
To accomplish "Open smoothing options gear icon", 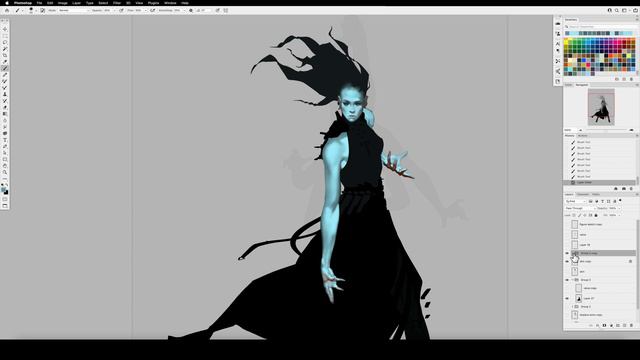I will pos(191,10).
